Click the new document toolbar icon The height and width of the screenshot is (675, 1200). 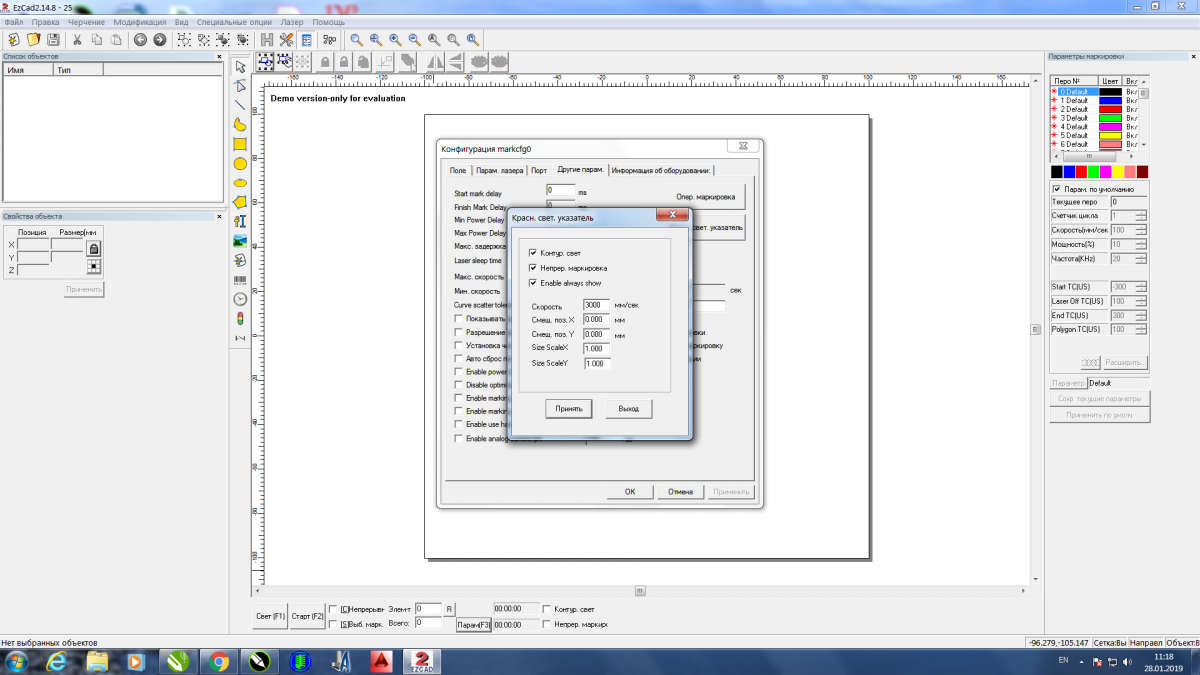(13, 40)
